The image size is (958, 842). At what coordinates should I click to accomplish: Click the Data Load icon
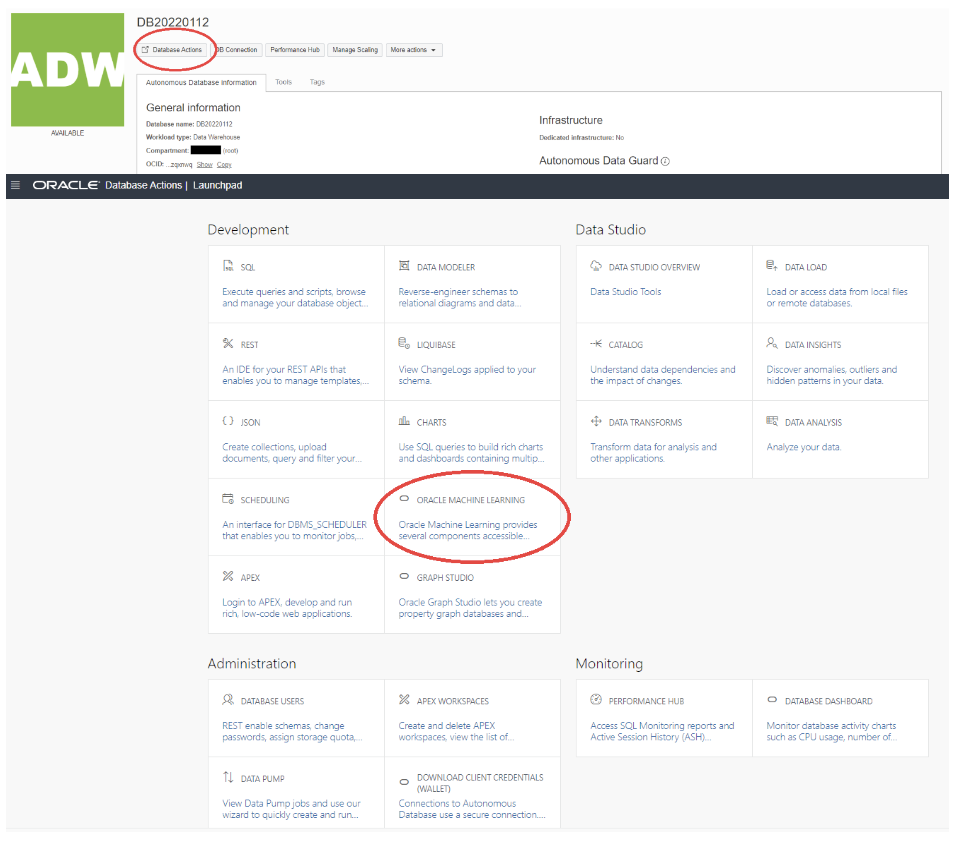pyautogui.click(x=772, y=266)
